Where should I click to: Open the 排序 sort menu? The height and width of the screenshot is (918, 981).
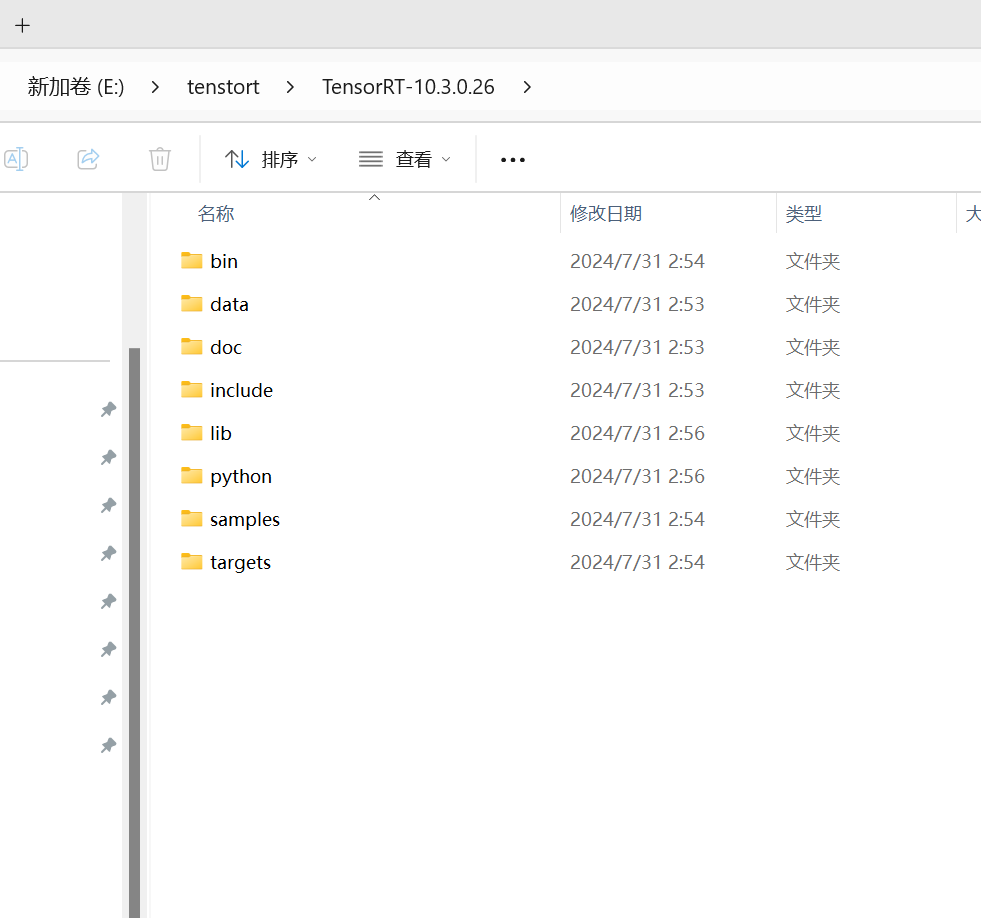(271, 160)
